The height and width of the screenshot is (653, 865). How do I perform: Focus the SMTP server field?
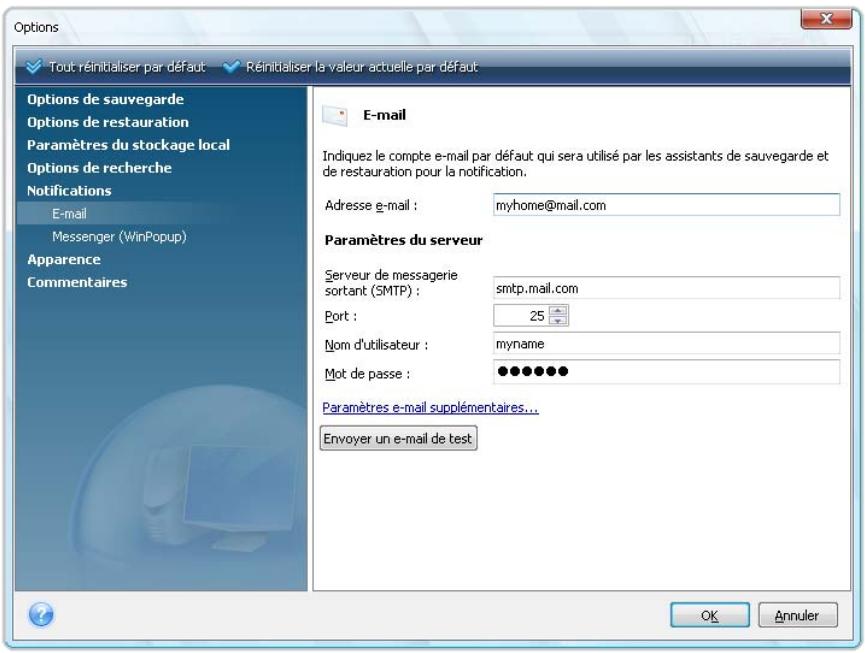(666, 288)
